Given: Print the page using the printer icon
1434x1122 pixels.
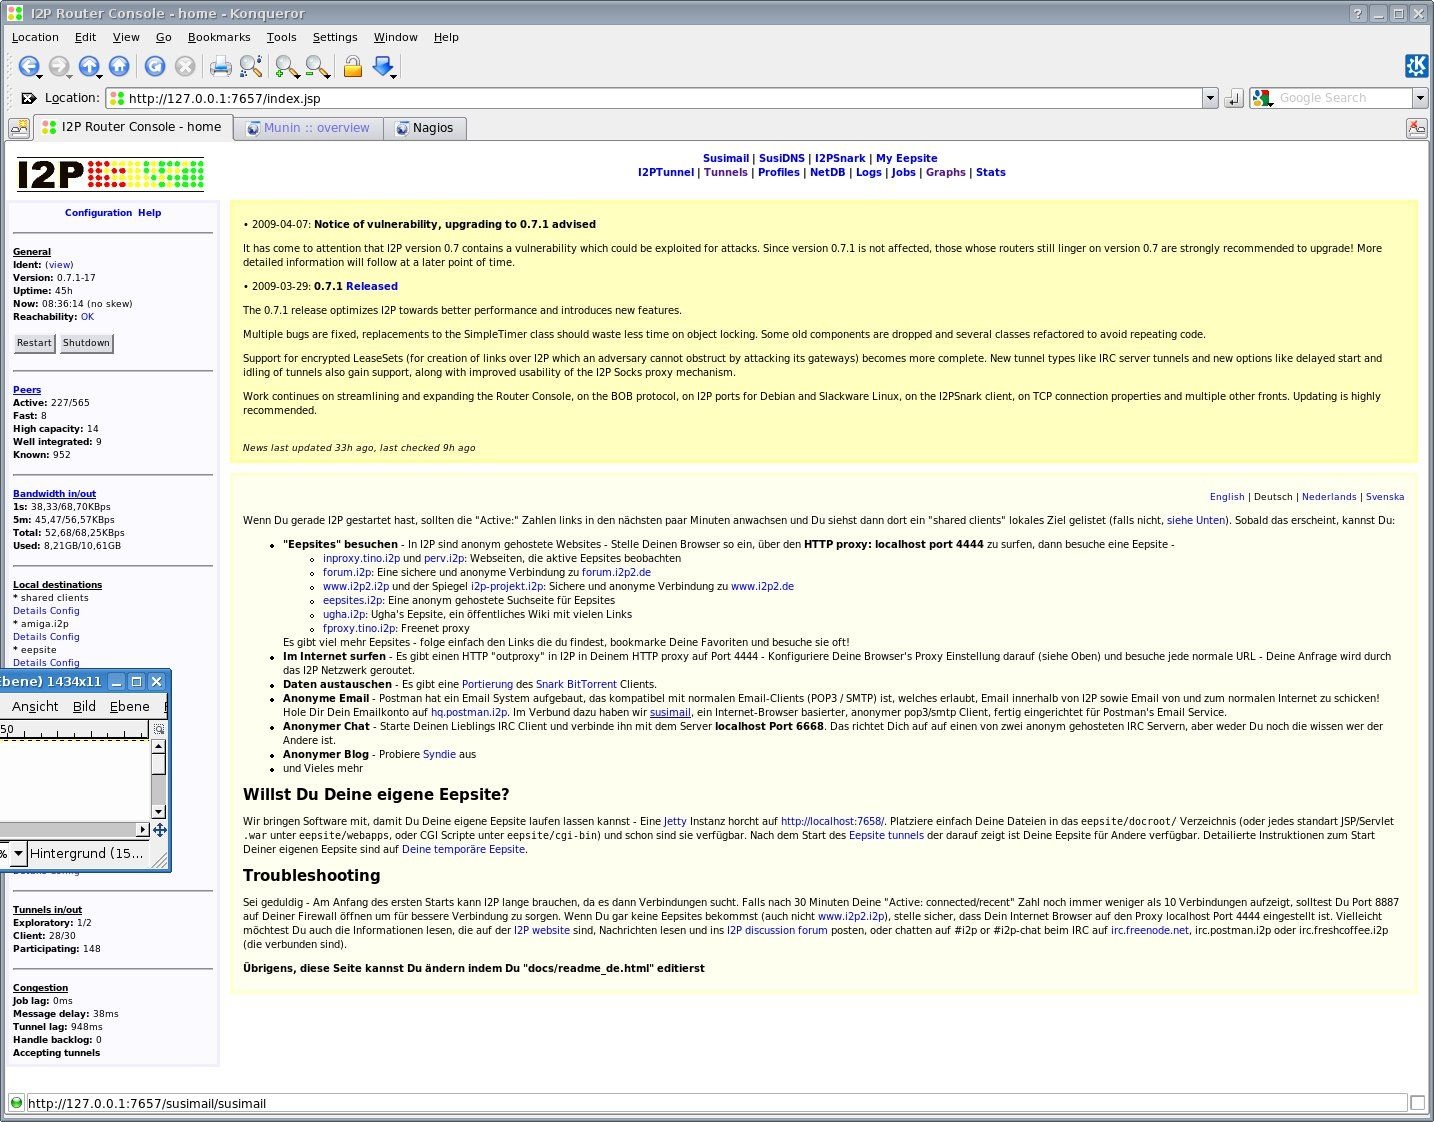Looking at the screenshot, I should click(220, 67).
